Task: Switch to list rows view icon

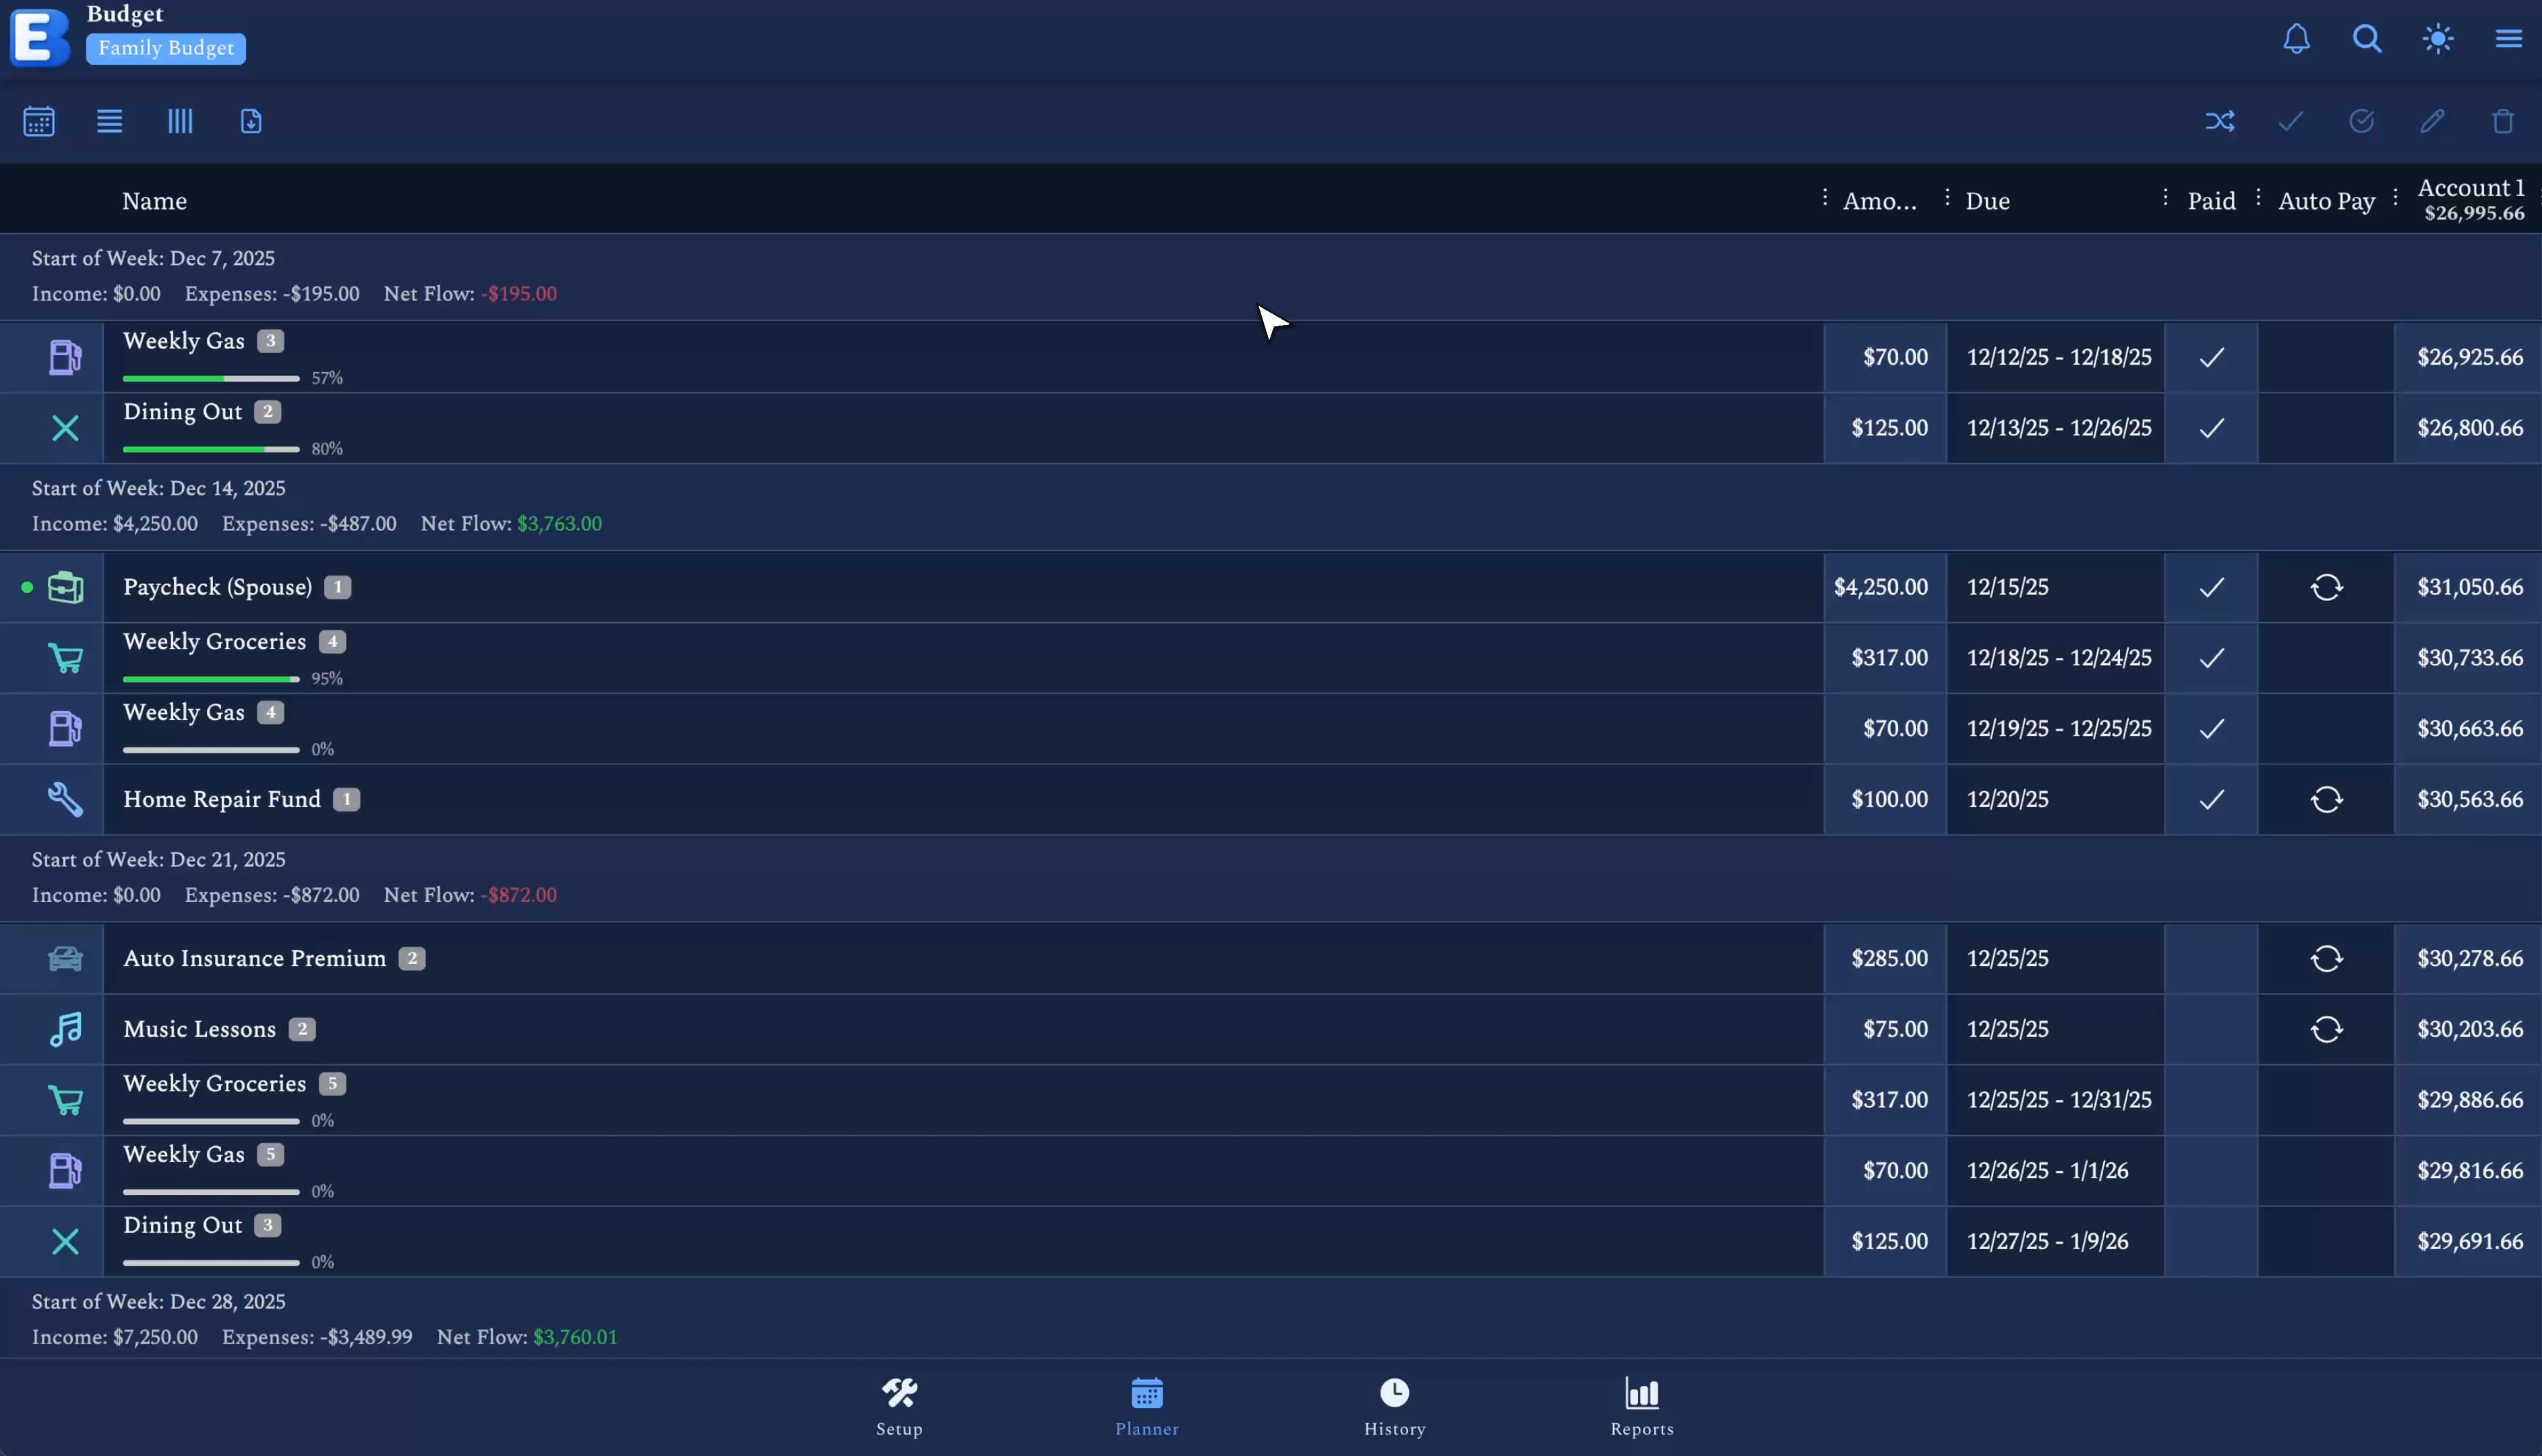Action: click(109, 121)
